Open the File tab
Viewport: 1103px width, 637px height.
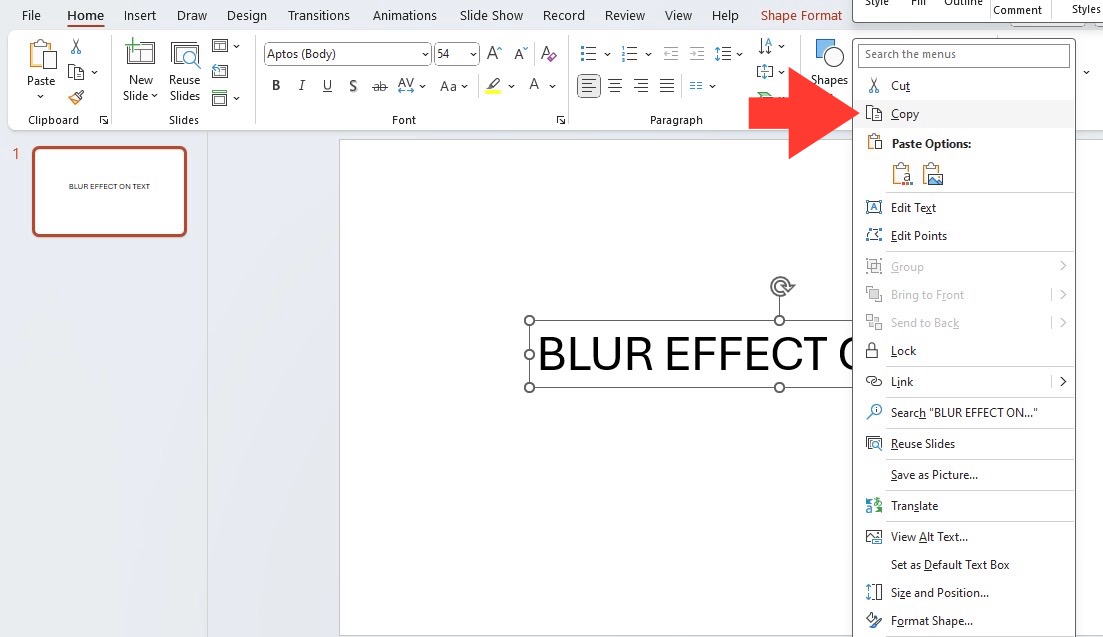(31, 15)
